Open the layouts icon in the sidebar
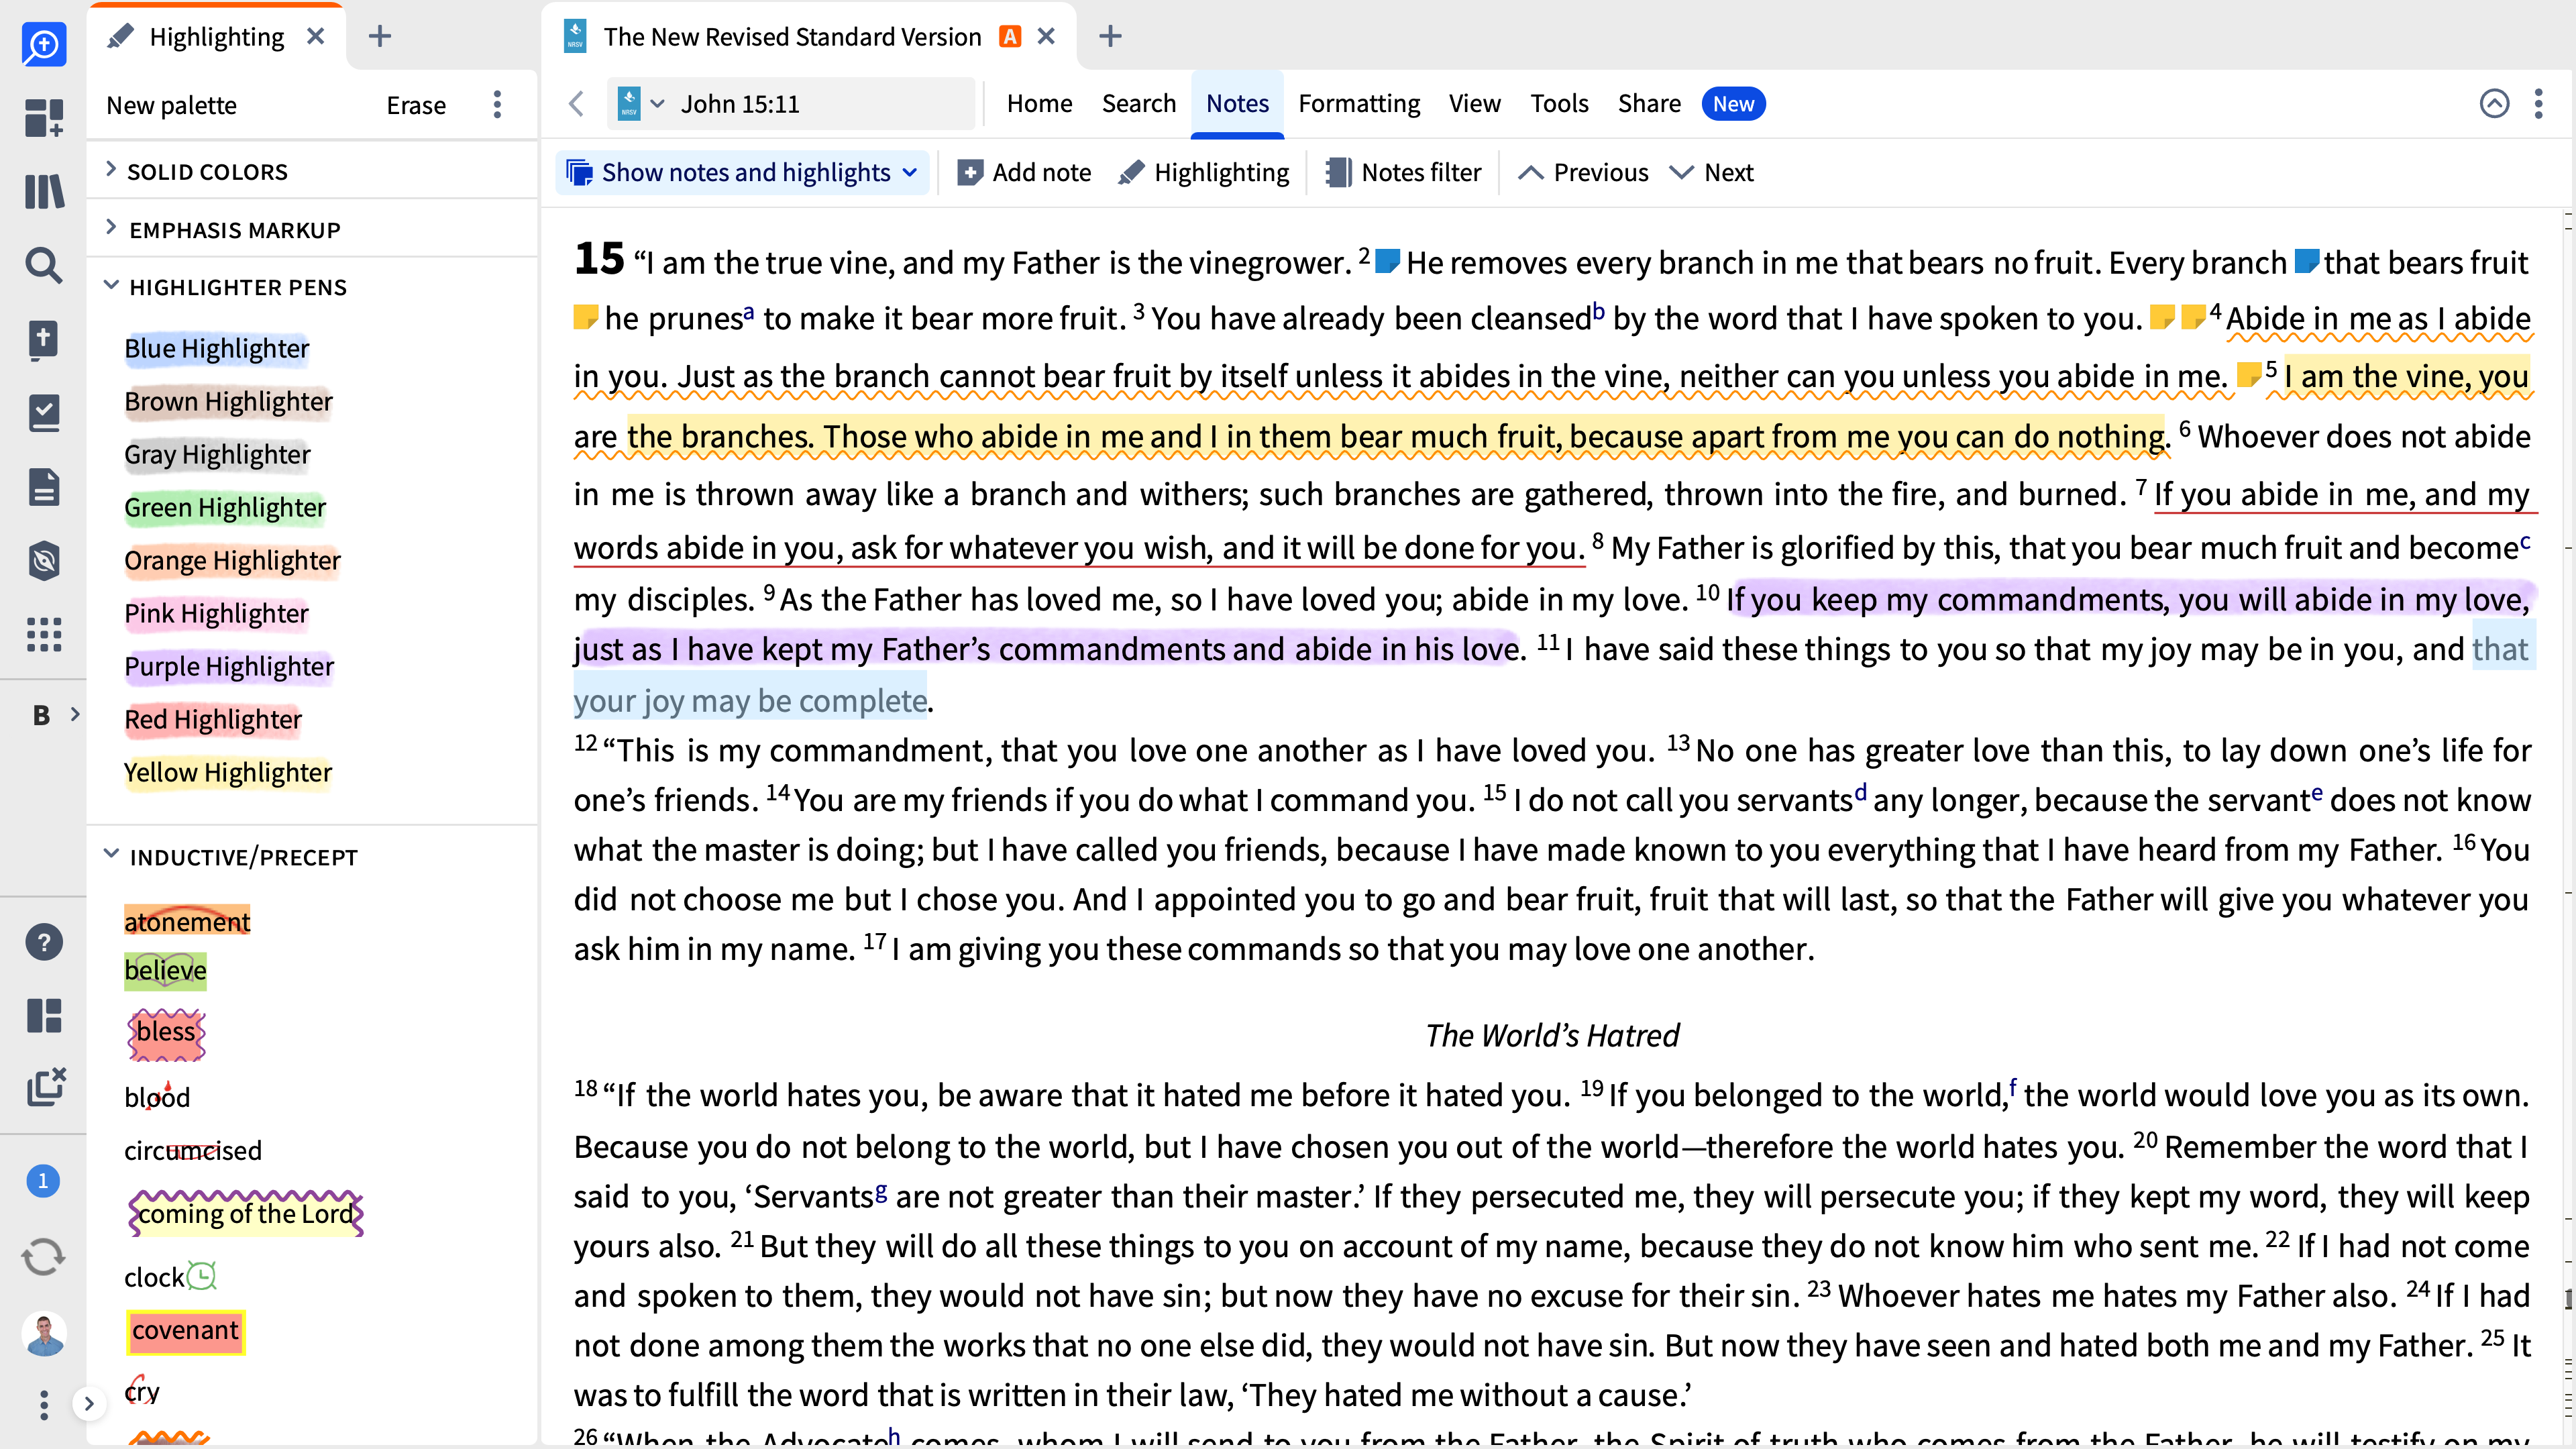The width and height of the screenshot is (2576, 1449). pos(43,1015)
